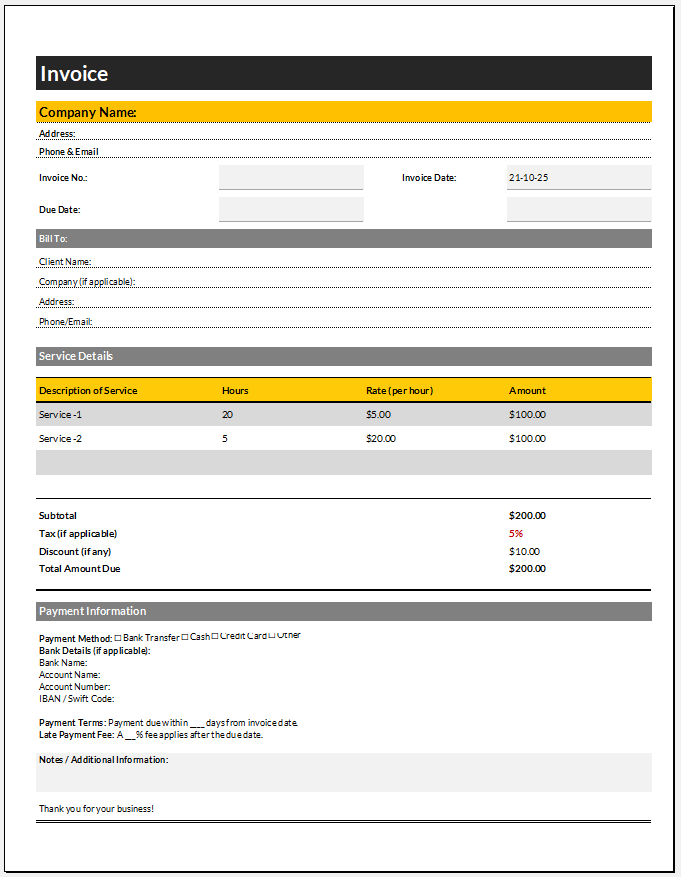This screenshot has height=877, width=681.
Task: Click the Invoice No. input box
Action: point(290,178)
